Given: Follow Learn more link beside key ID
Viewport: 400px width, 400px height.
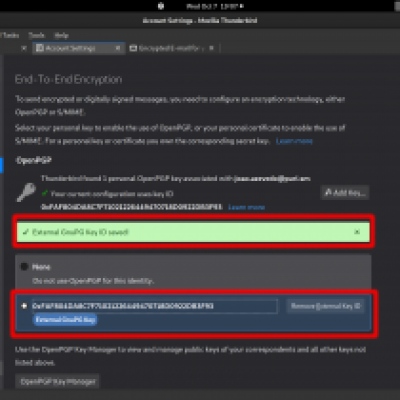Looking at the screenshot, I should 247,207.
